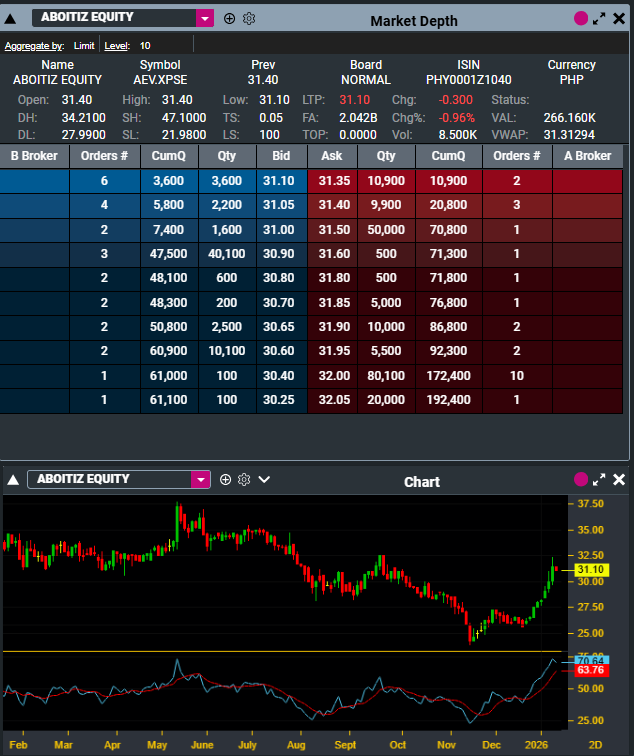Add symbol via plus icon in Chart
Screen dimensions: 634x756
coord(225,479)
